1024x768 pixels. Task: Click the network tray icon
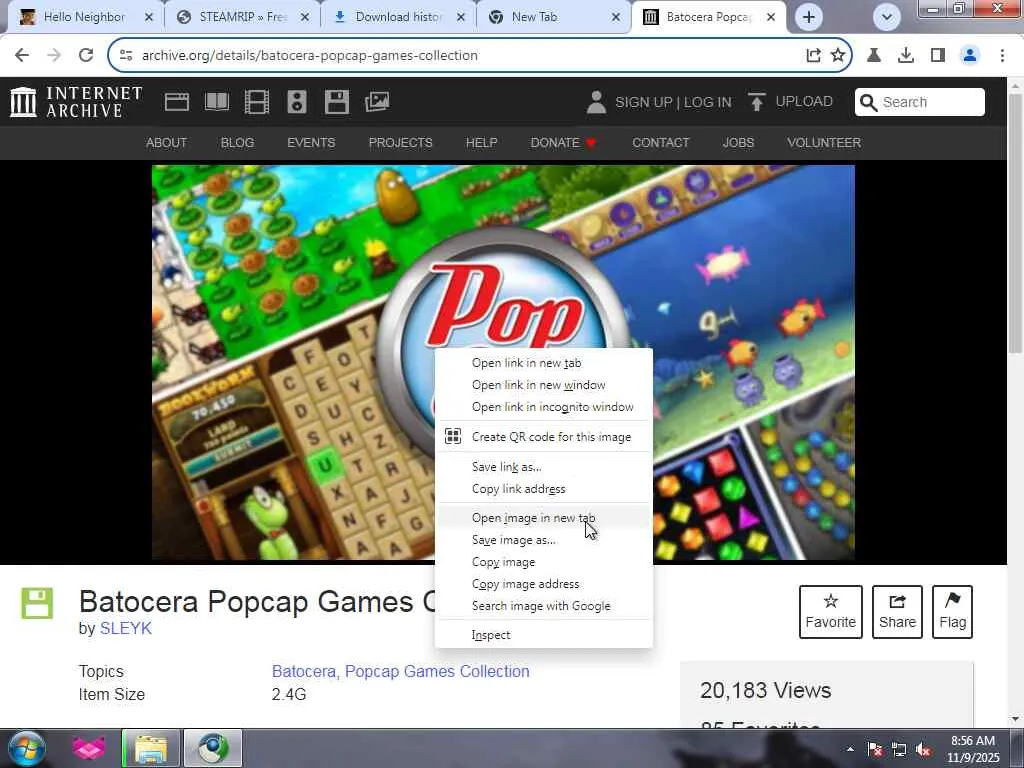899,749
